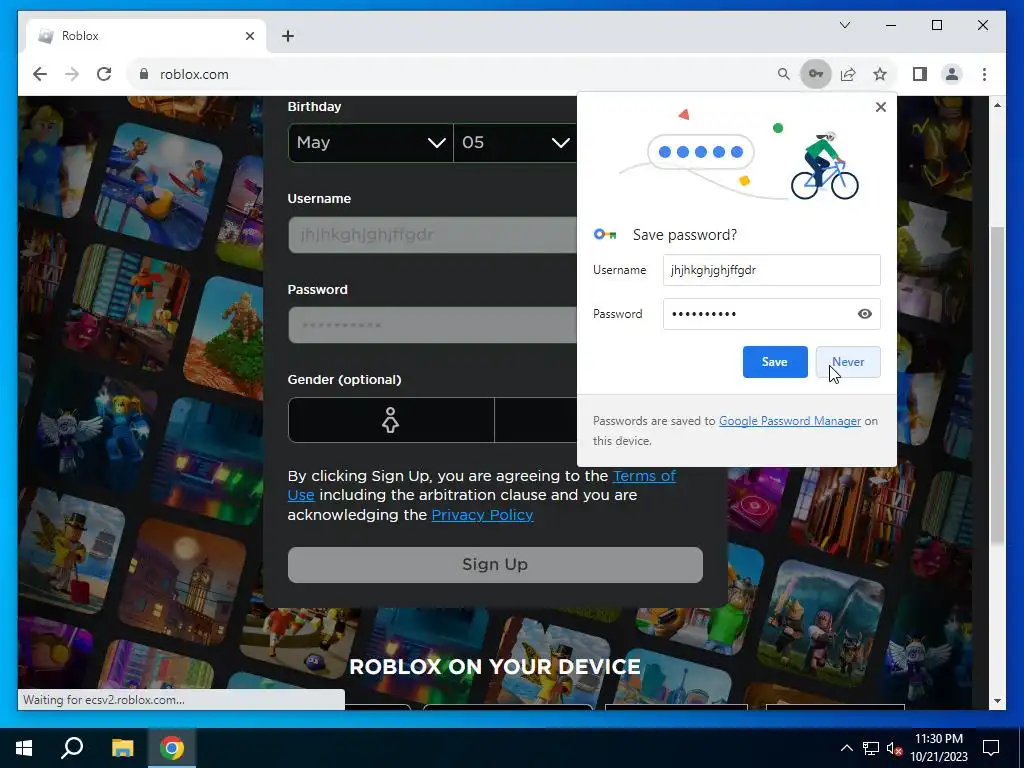Click the Roblox signup Username field

432,235
